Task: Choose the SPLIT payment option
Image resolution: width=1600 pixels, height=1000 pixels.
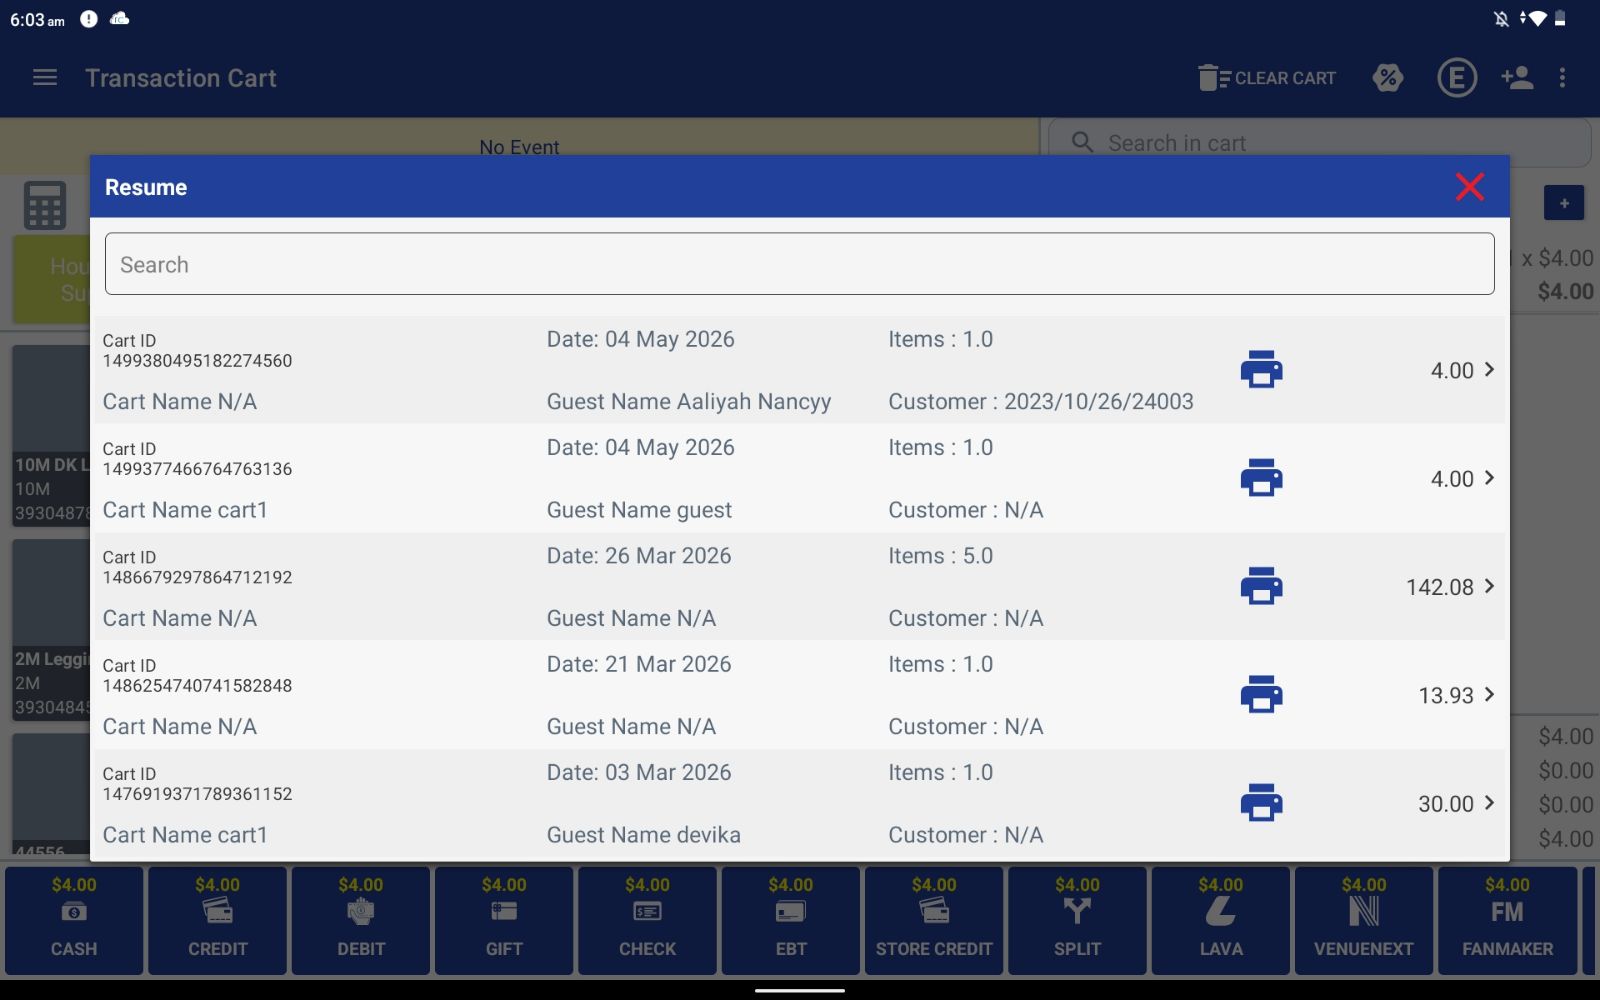Action: [1077, 920]
